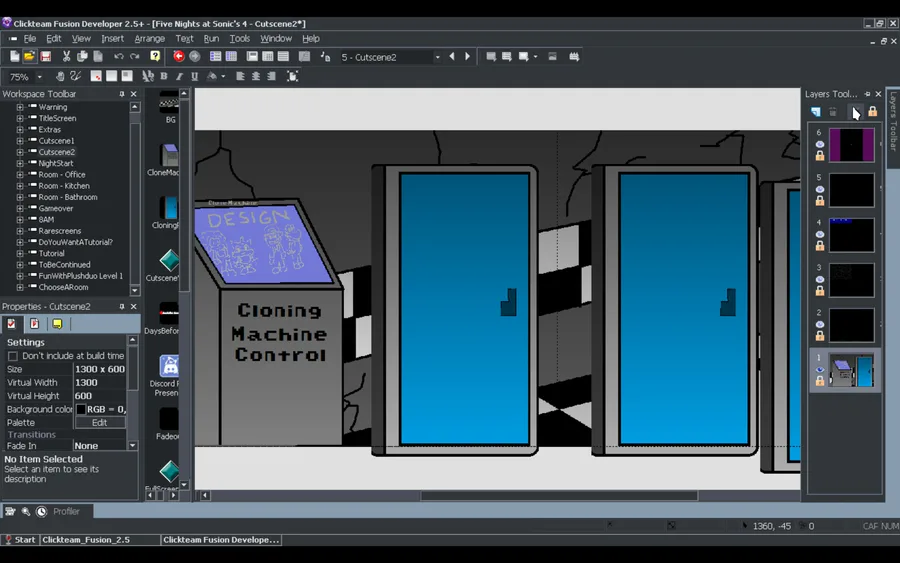The image size is (900, 563).
Task: Redo the last undone action
Action: (x=135, y=56)
